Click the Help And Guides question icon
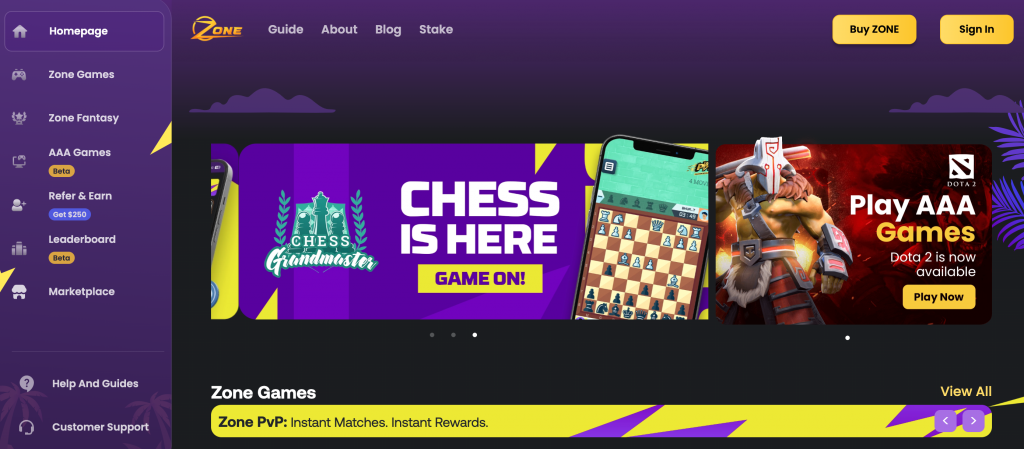This screenshot has height=449, width=1024. pyautogui.click(x=27, y=383)
